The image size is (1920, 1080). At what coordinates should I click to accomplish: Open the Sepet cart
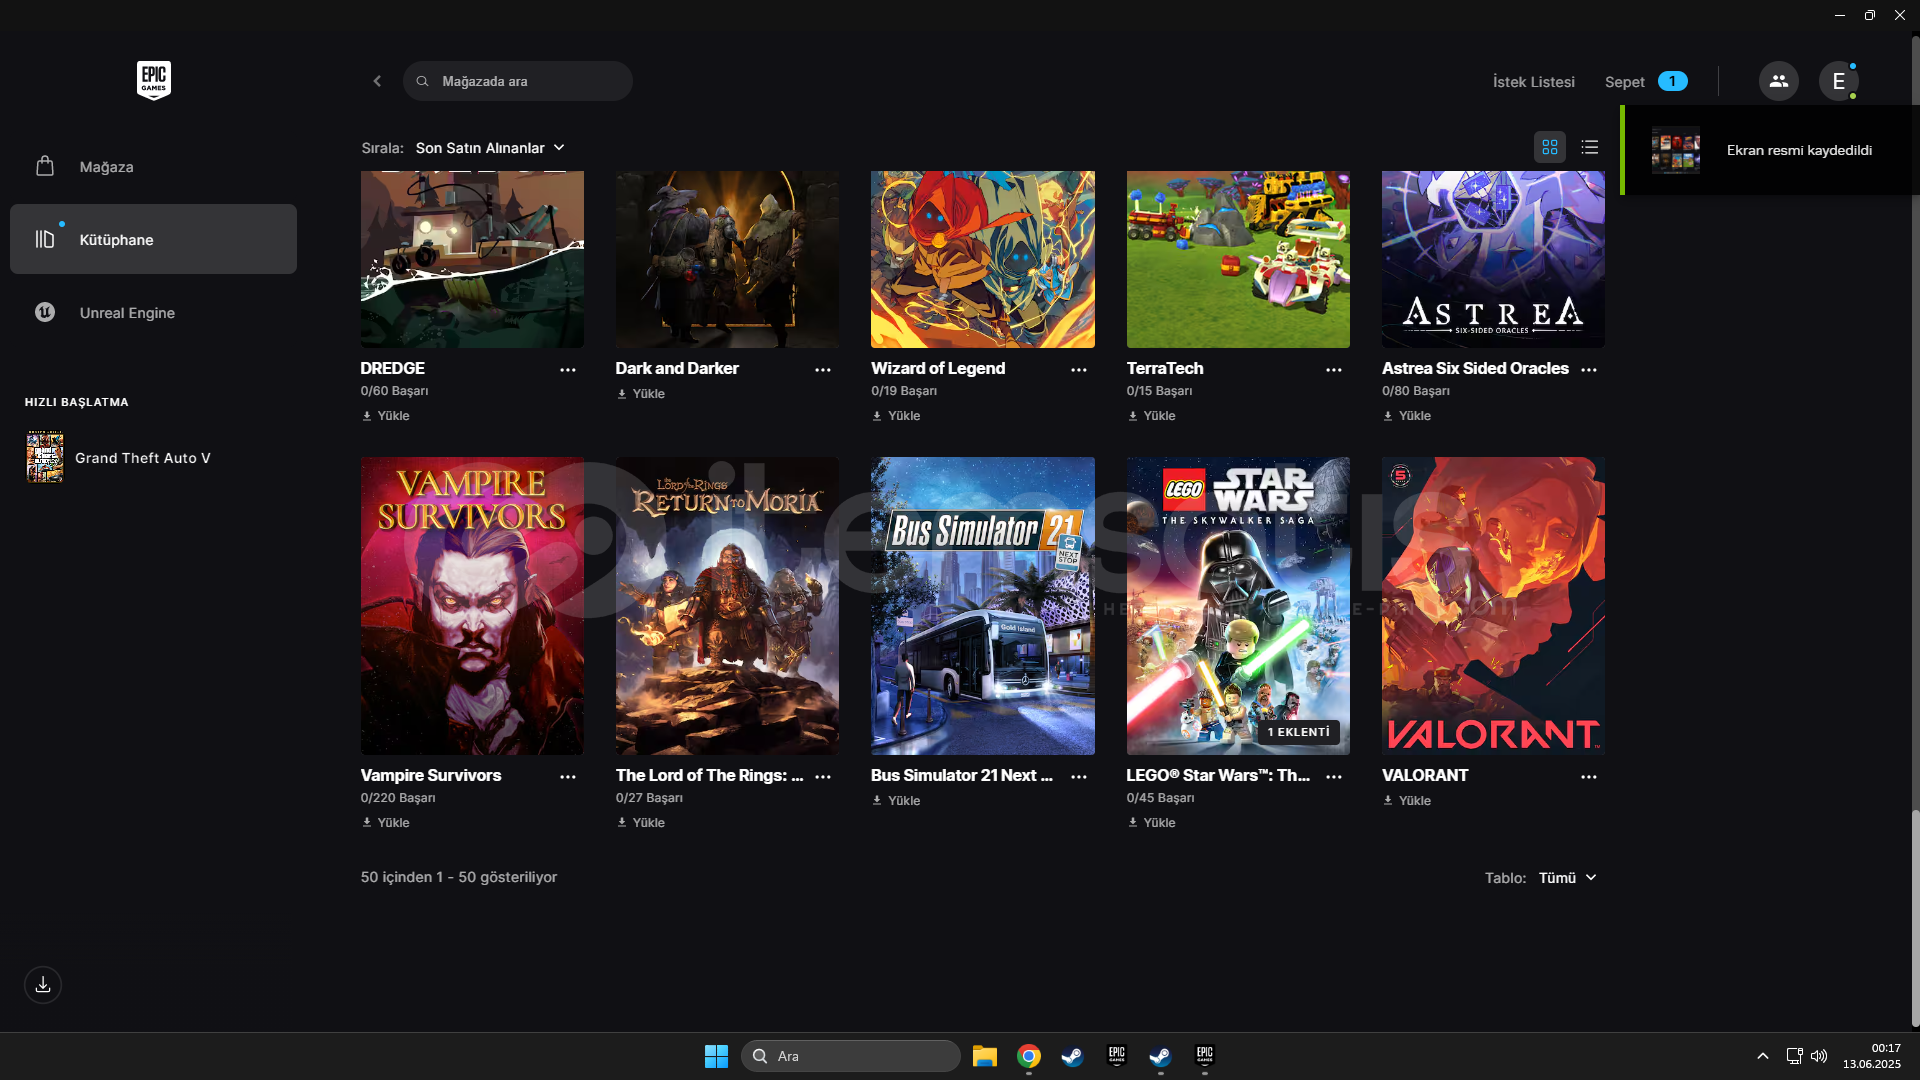point(1645,82)
